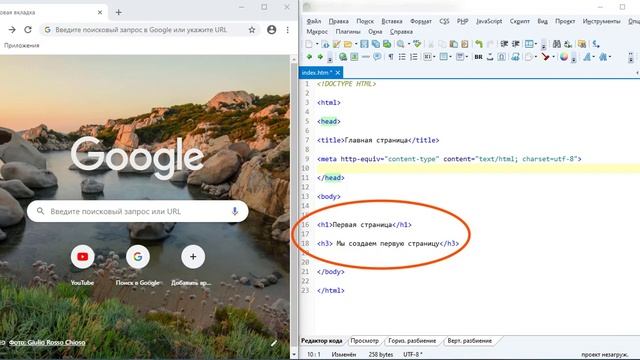The height and width of the screenshot is (360, 640).
Task: Expand the font style A dropdown arrow
Action: (x=593, y=57)
